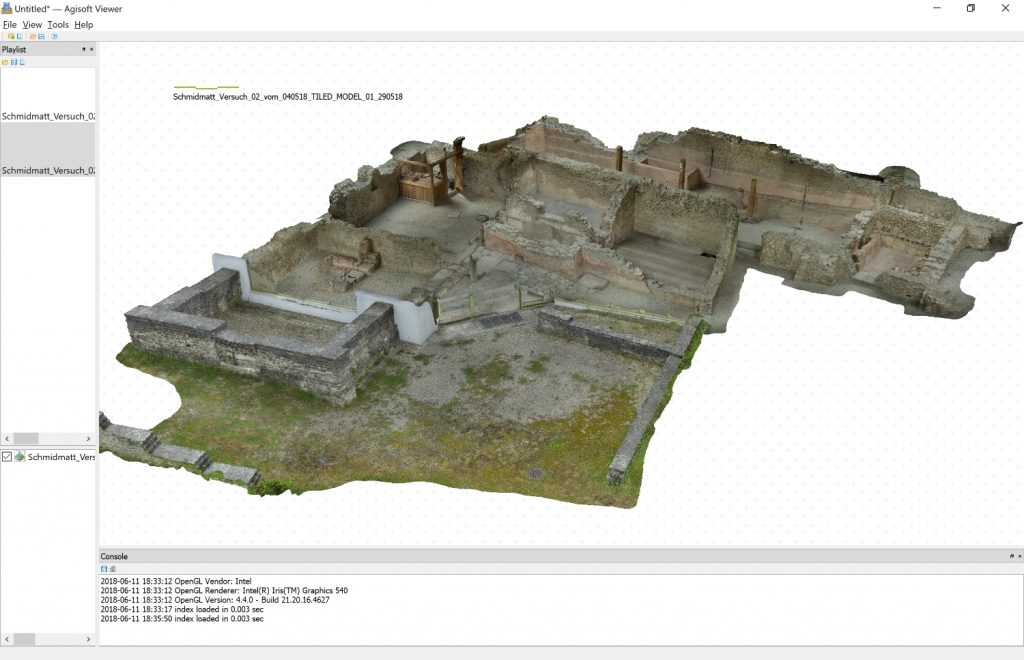Click the blue save icon in main toolbar
1024x660 pixels.
point(41,36)
